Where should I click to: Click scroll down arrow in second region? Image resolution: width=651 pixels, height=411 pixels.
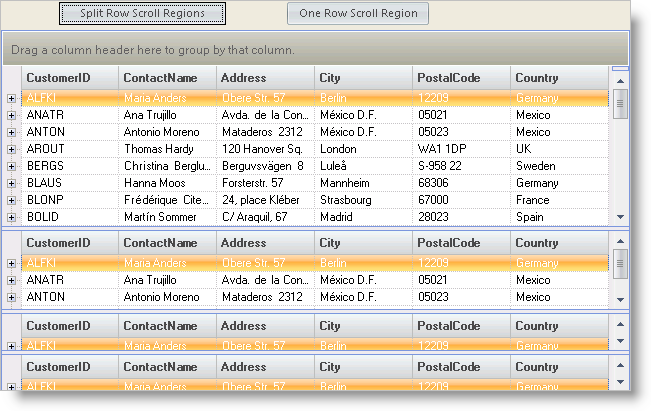[x=620, y=299]
